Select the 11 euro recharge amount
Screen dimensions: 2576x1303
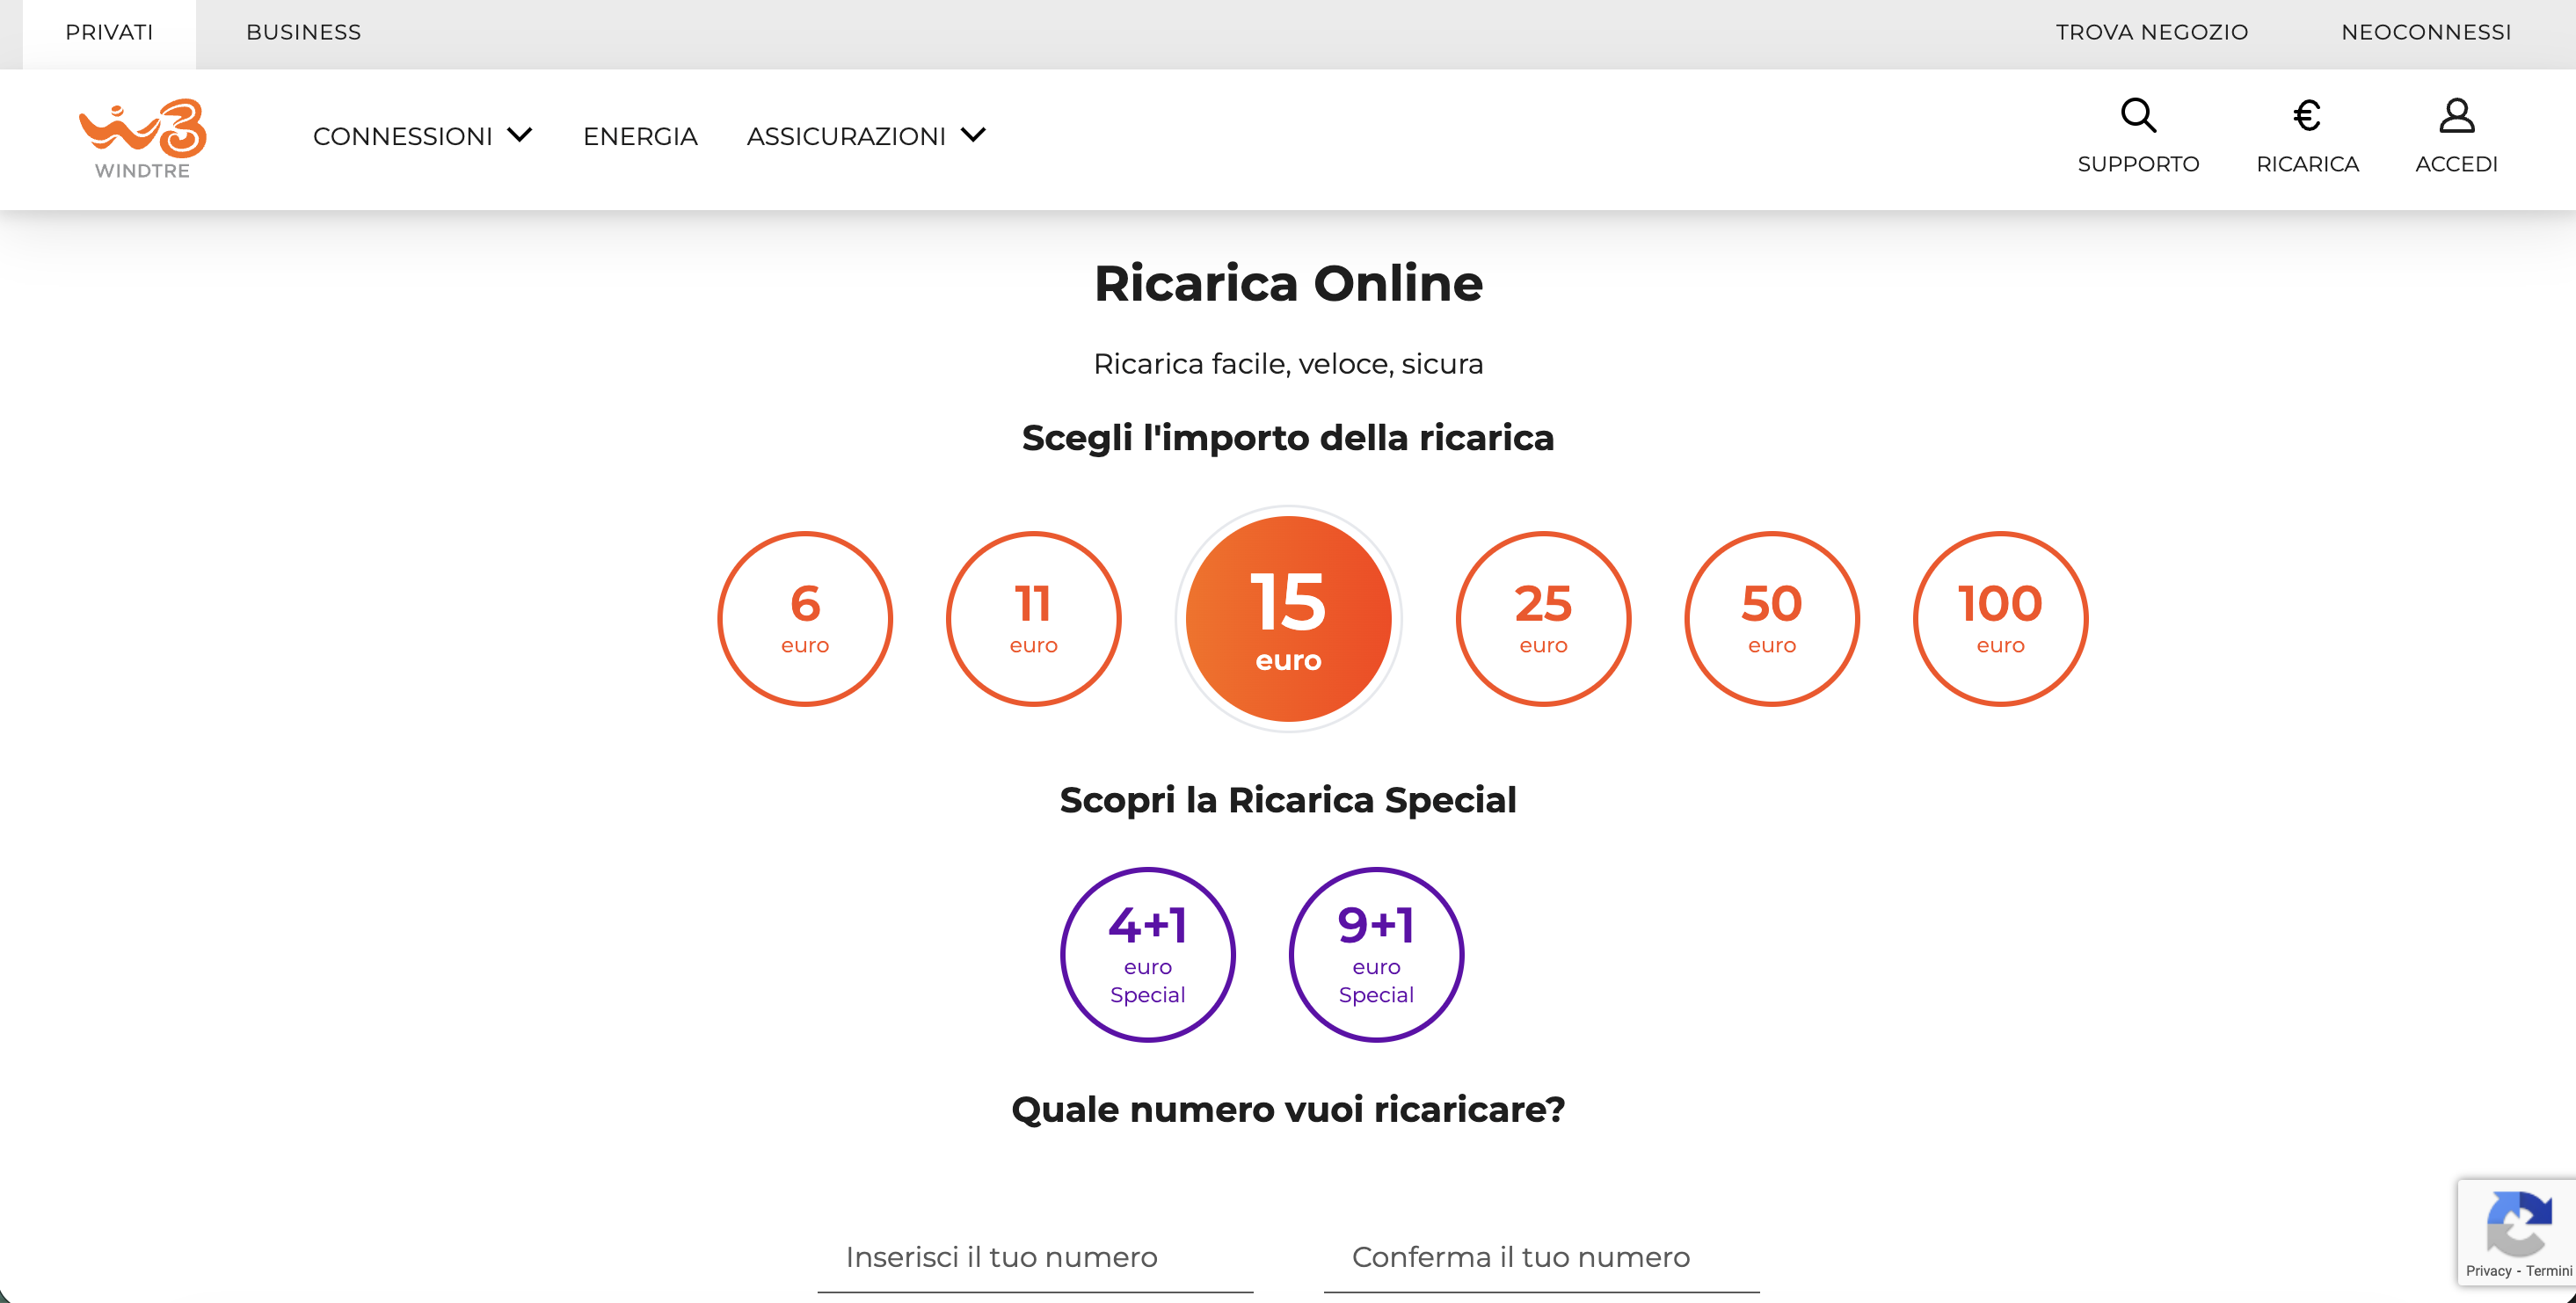pyautogui.click(x=1033, y=619)
